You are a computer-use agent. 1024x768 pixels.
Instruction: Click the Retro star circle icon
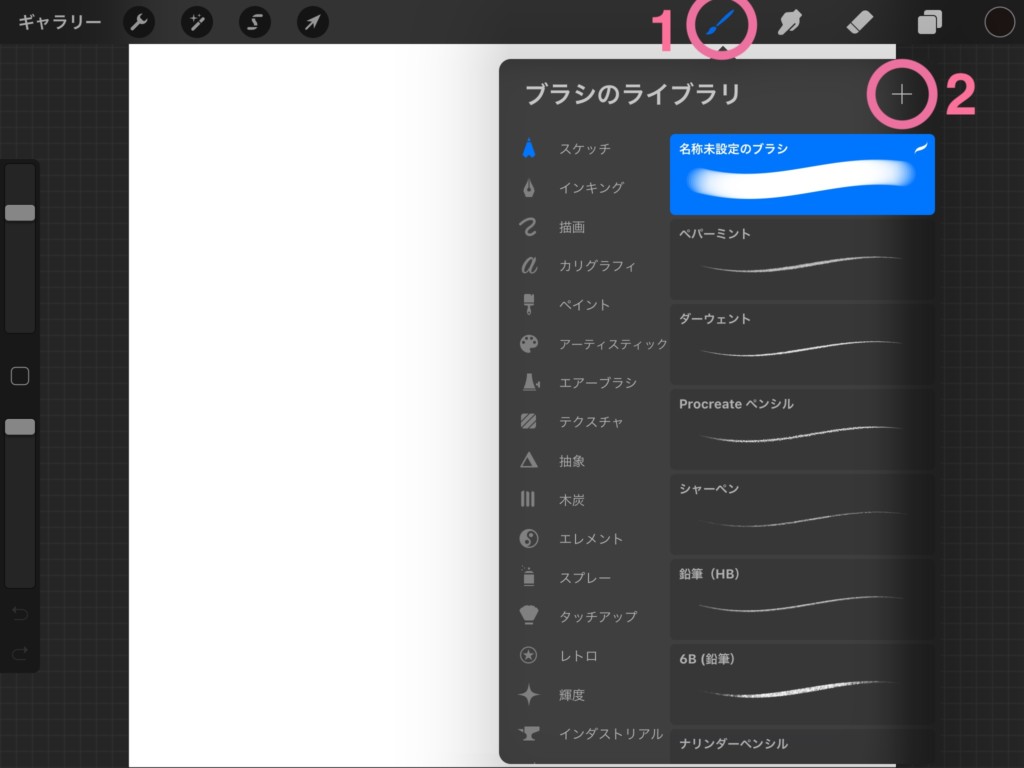[528, 655]
